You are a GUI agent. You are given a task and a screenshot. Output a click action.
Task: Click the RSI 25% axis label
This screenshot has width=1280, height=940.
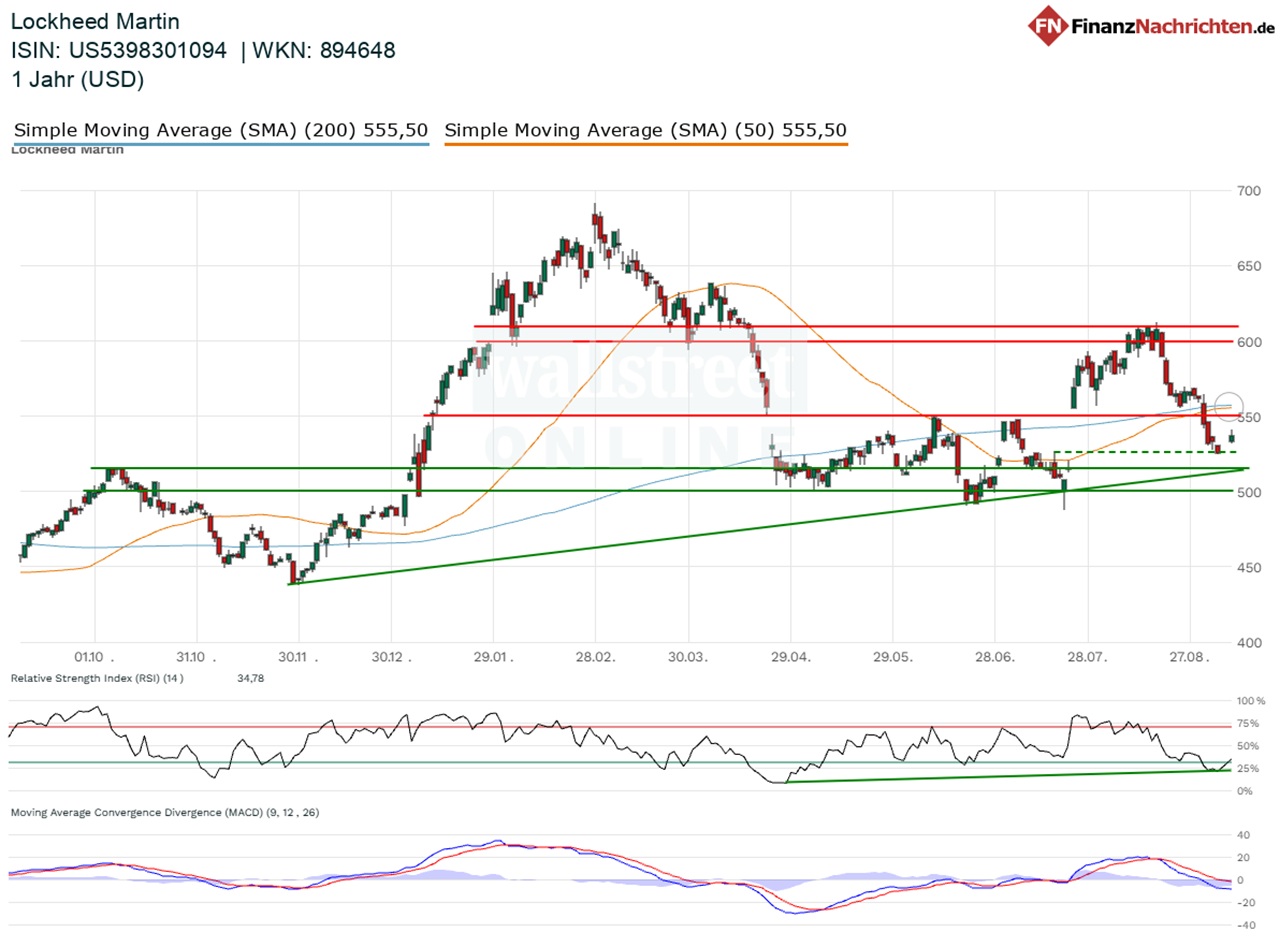[1246, 768]
